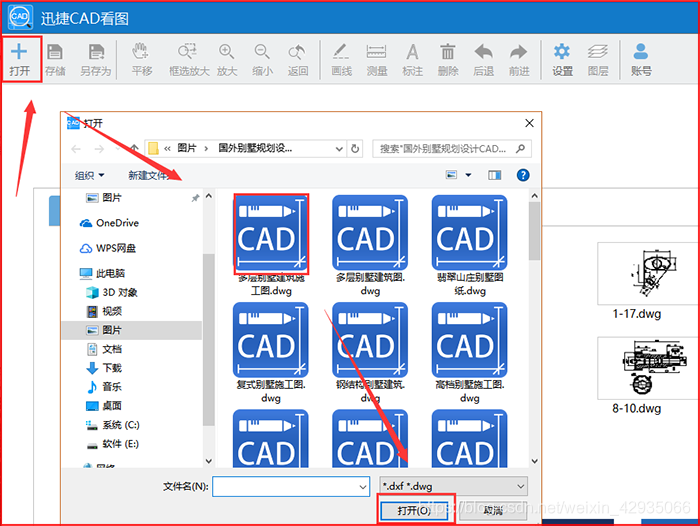This screenshot has width=700, height=526.
Task: Select the 画线 draw line tool
Action: 341,59
